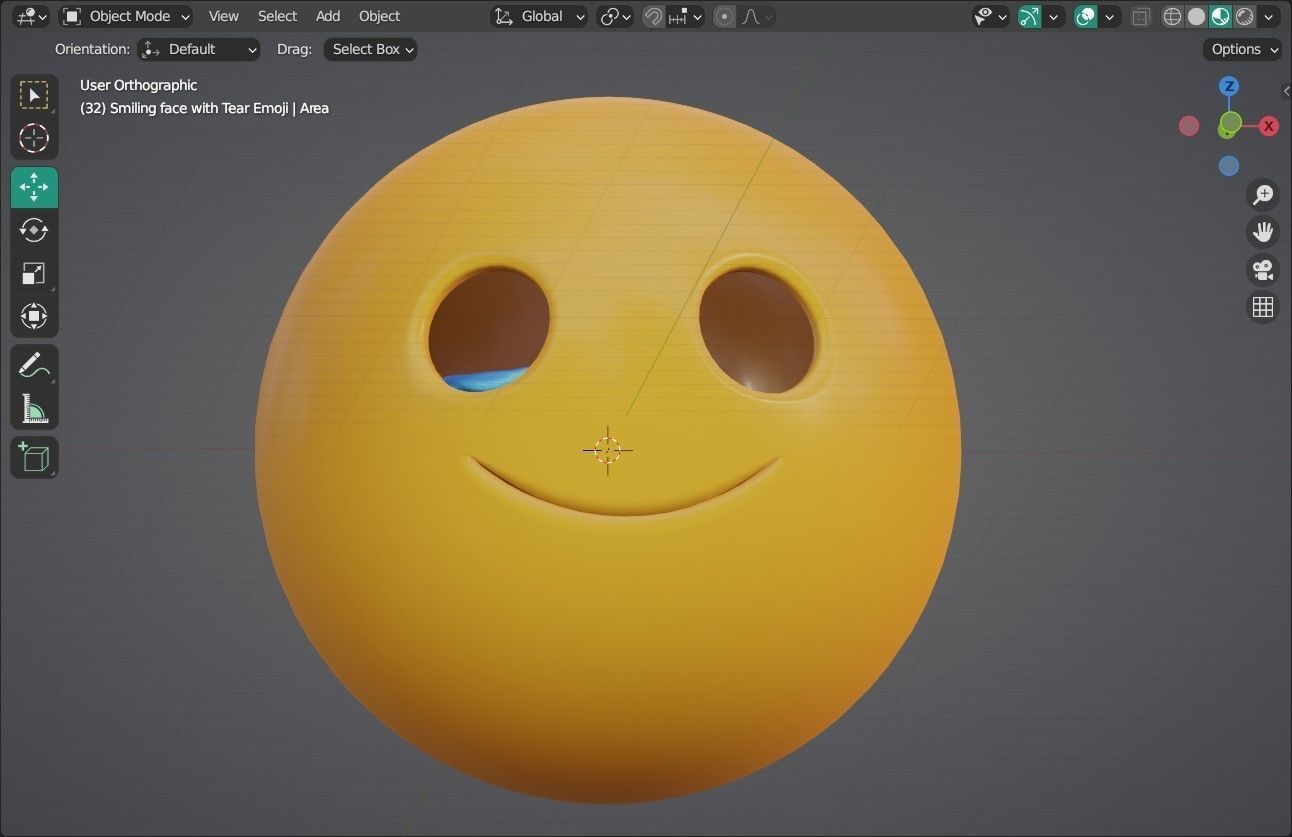Open the Orientation Default dropdown

click(198, 49)
